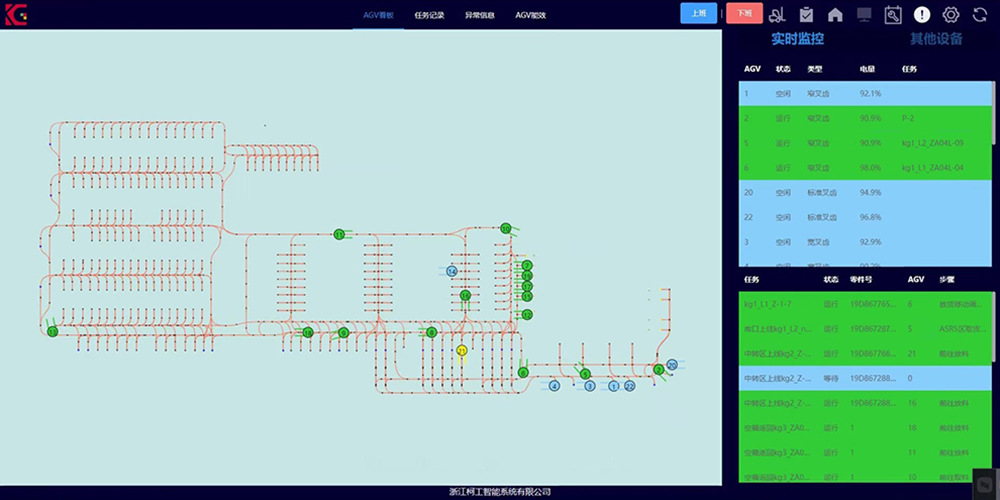Select the 实时监控 panel tab

pyautogui.click(x=797, y=40)
